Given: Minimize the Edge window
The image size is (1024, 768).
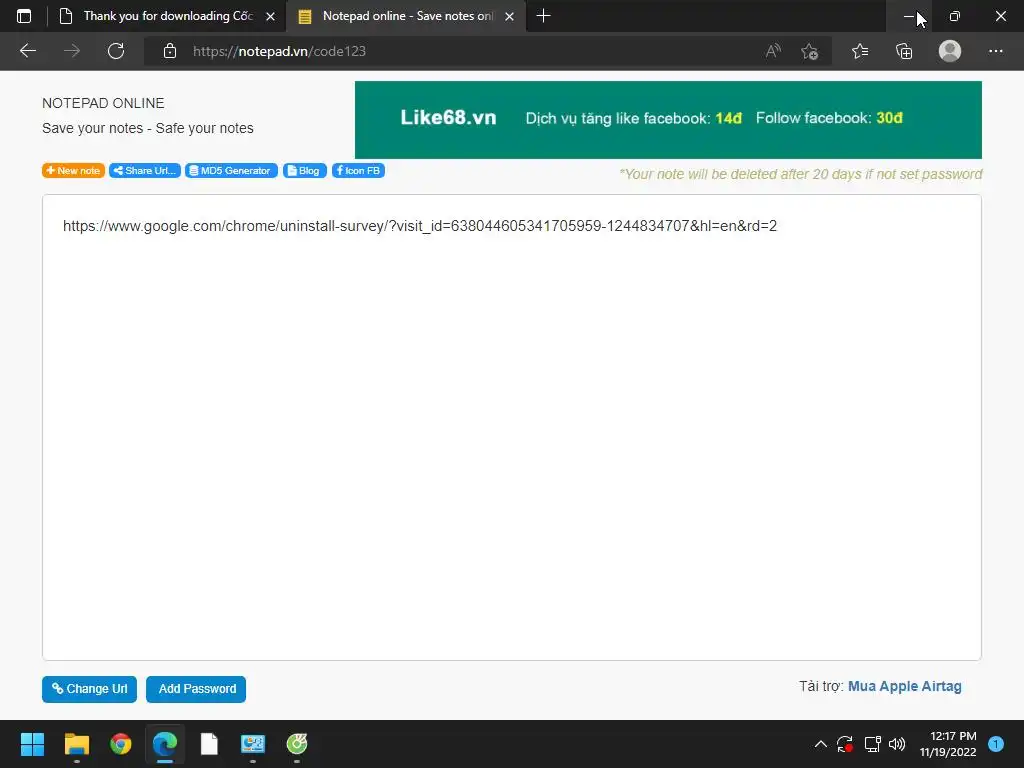Looking at the screenshot, I should [x=909, y=16].
